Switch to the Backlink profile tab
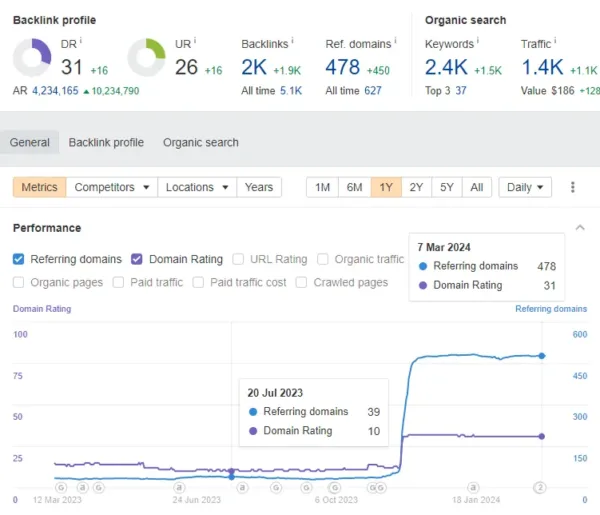Image resolution: width=600 pixels, height=515 pixels. click(106, 142)
